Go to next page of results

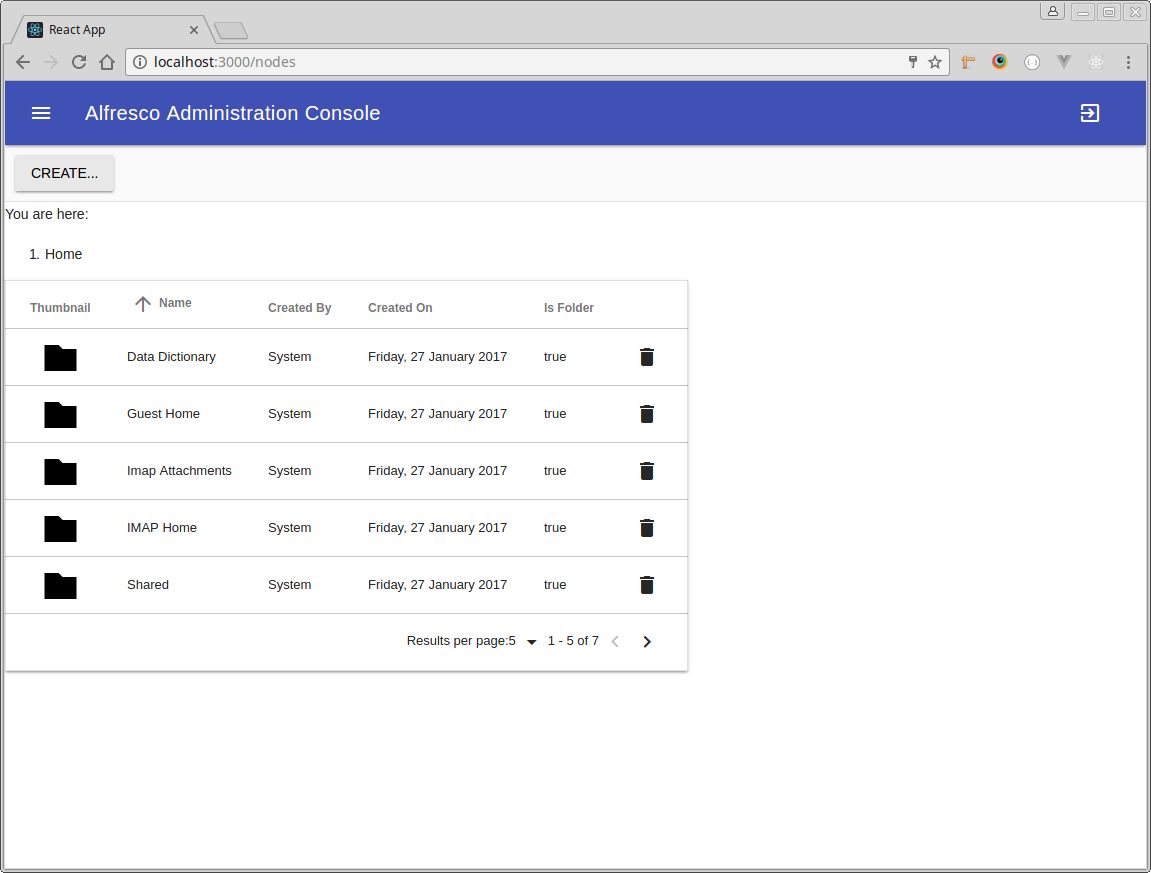[647, 642]
